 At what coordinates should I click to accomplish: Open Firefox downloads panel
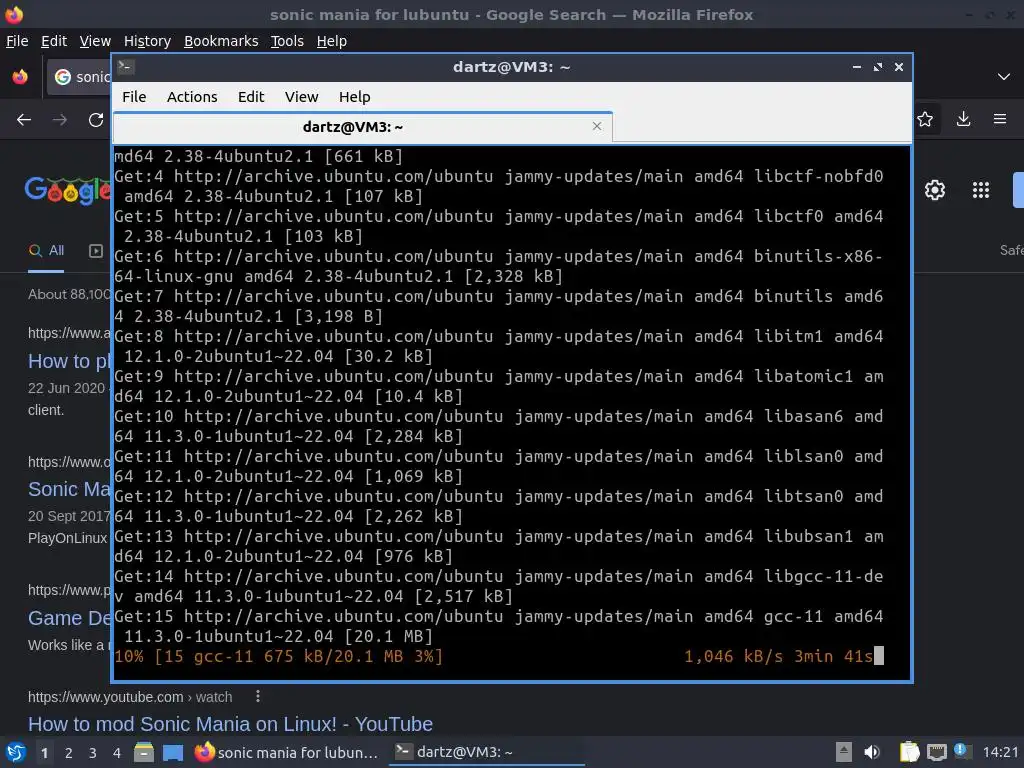pos(963,119)
